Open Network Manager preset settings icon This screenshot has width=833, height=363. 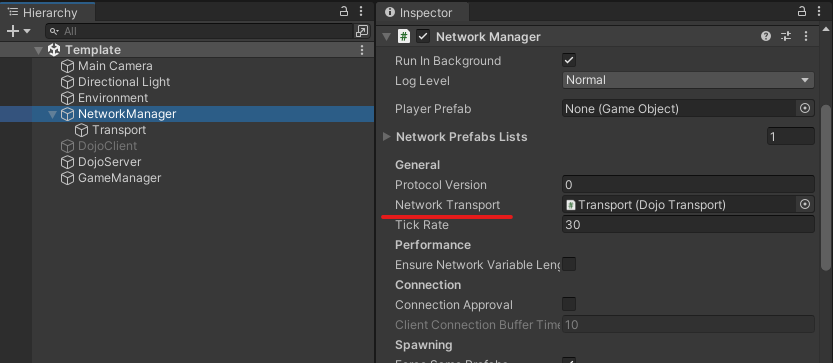tap(786, 36)
